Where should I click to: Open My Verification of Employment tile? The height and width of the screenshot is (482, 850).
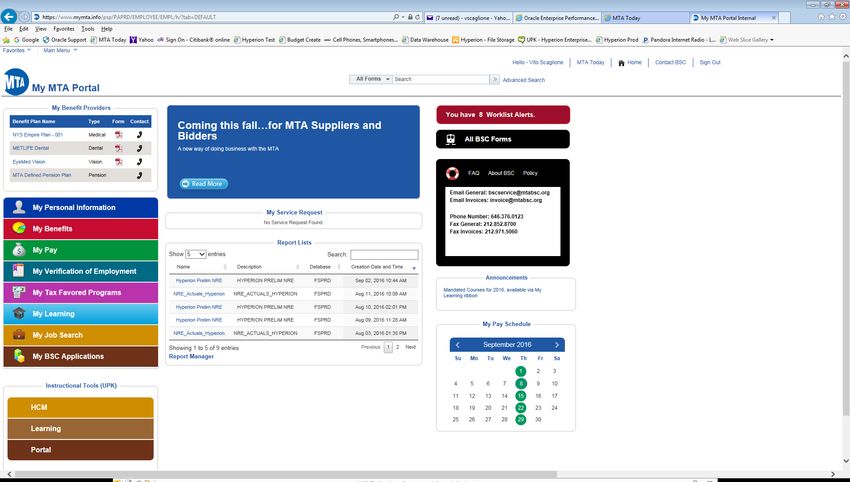(81, 271)
